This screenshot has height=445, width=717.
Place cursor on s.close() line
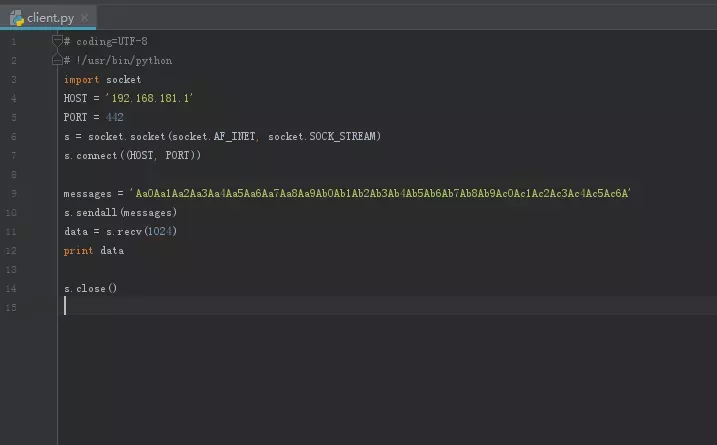coord(90,288)
